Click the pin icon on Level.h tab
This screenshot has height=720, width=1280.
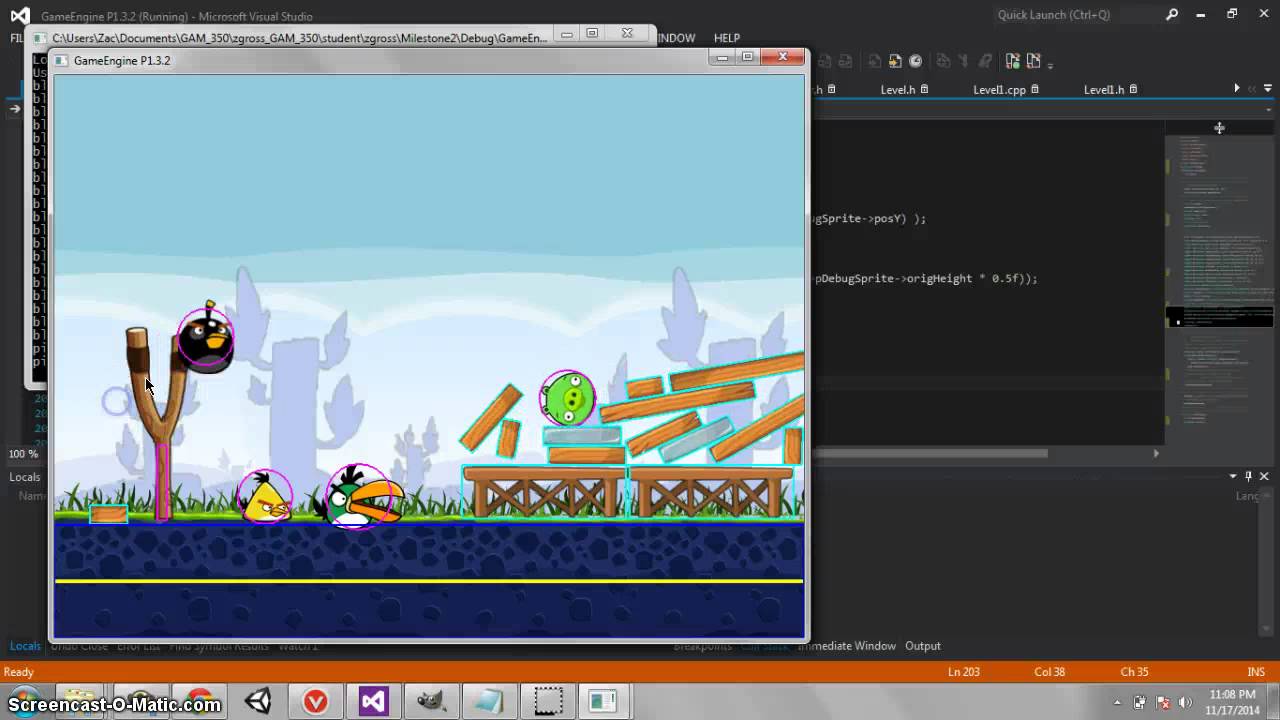pos(924,90)
